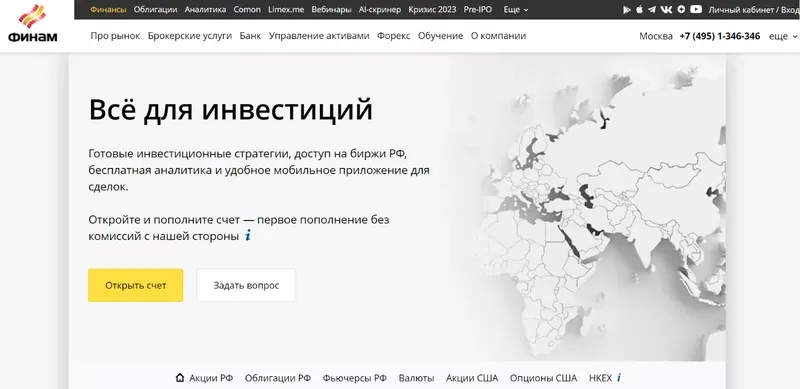Click the round Zen icon before YouTube
This screenshot has height=389, width=800.
681,9
